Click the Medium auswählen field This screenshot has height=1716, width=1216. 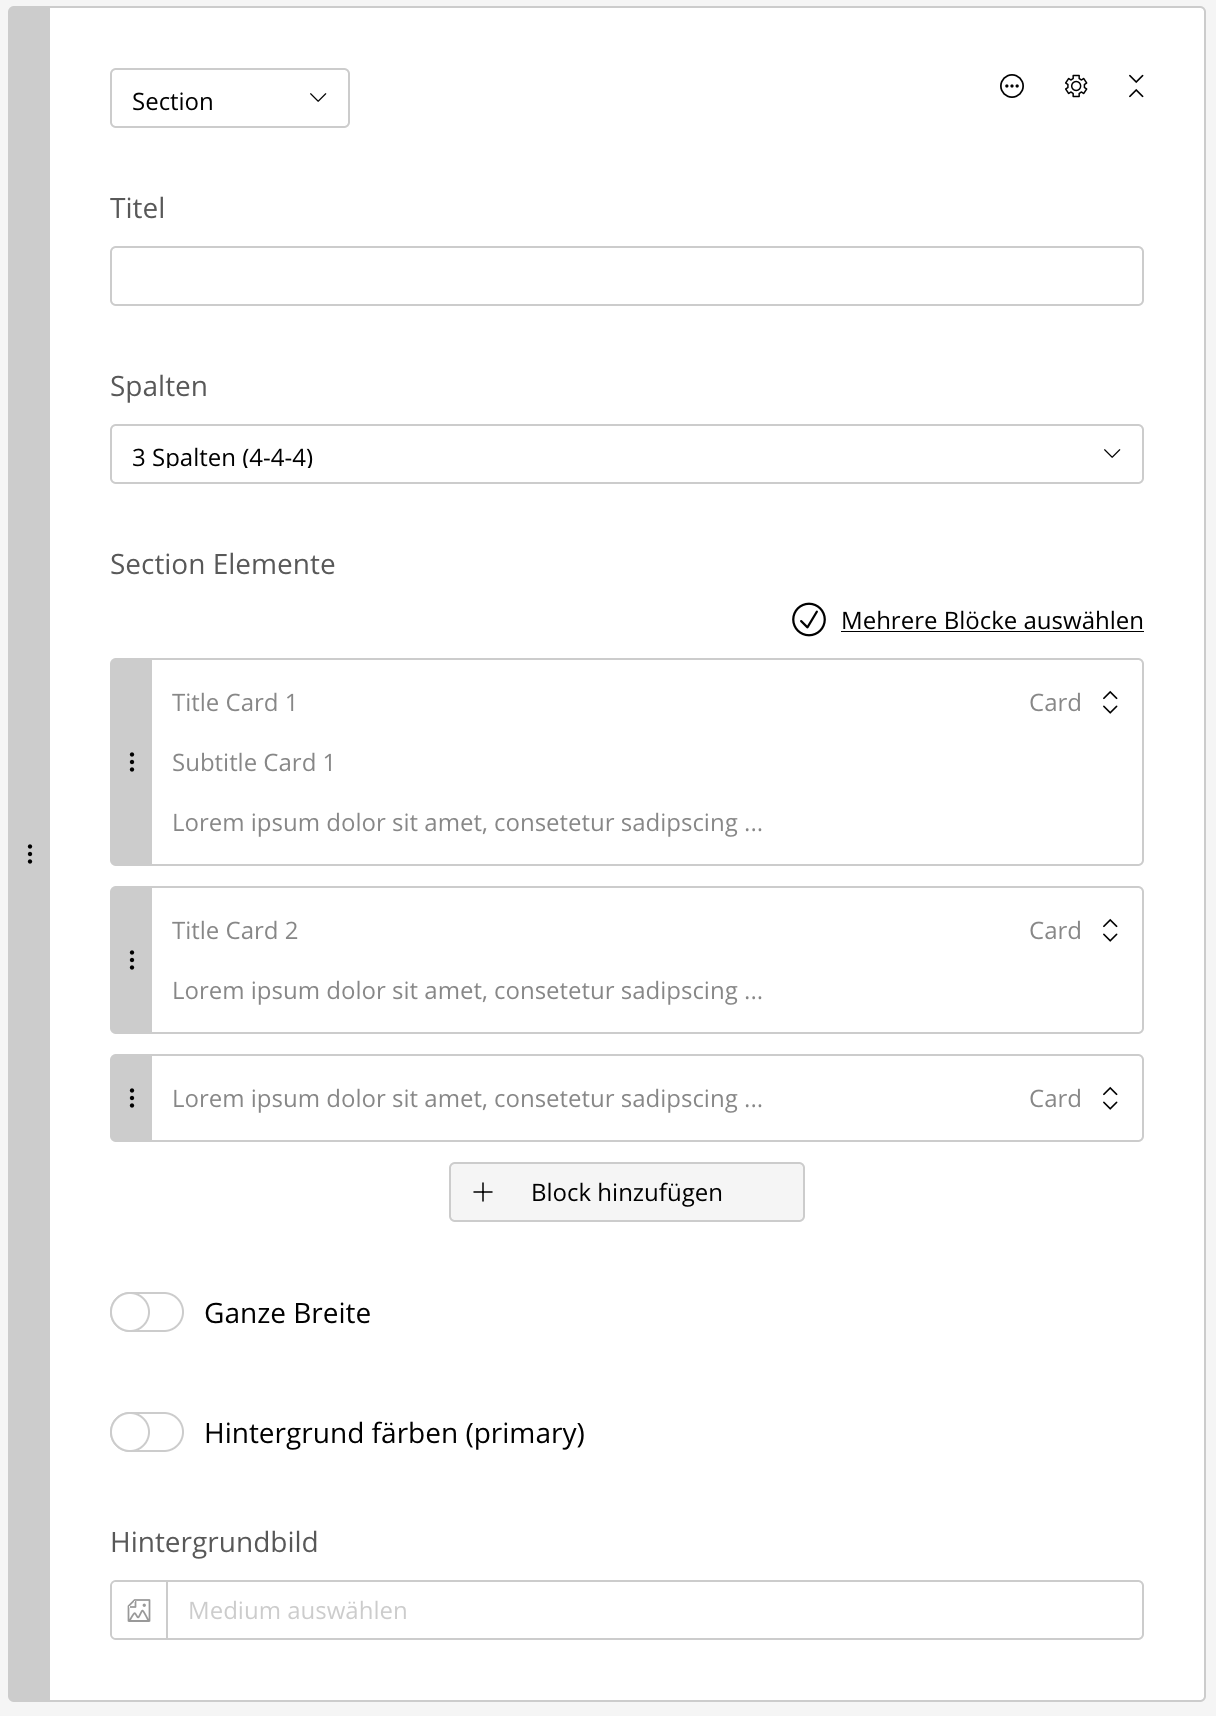pos(654,1610)
